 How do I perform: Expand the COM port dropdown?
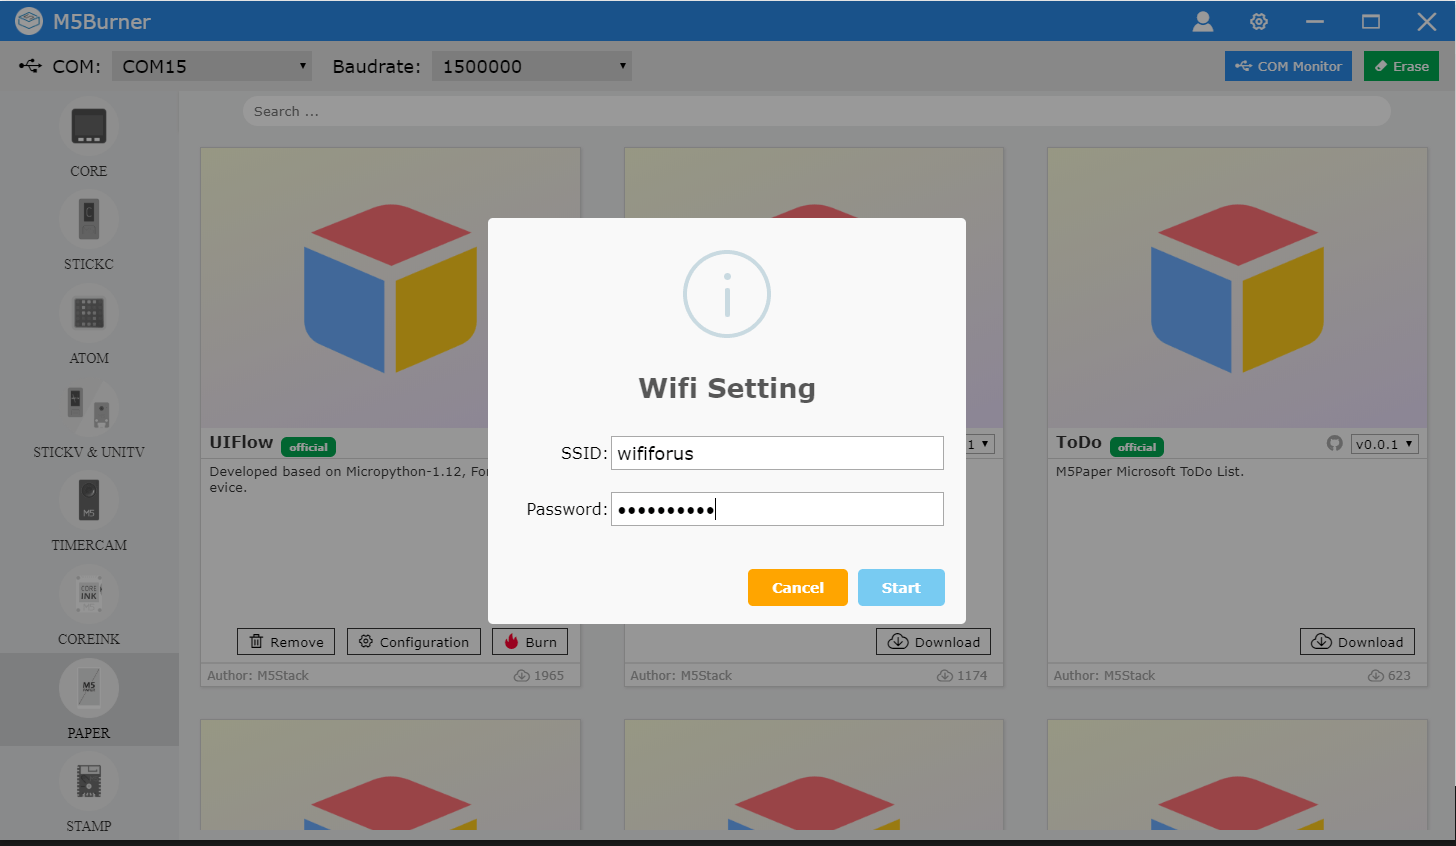pos(212,66)
